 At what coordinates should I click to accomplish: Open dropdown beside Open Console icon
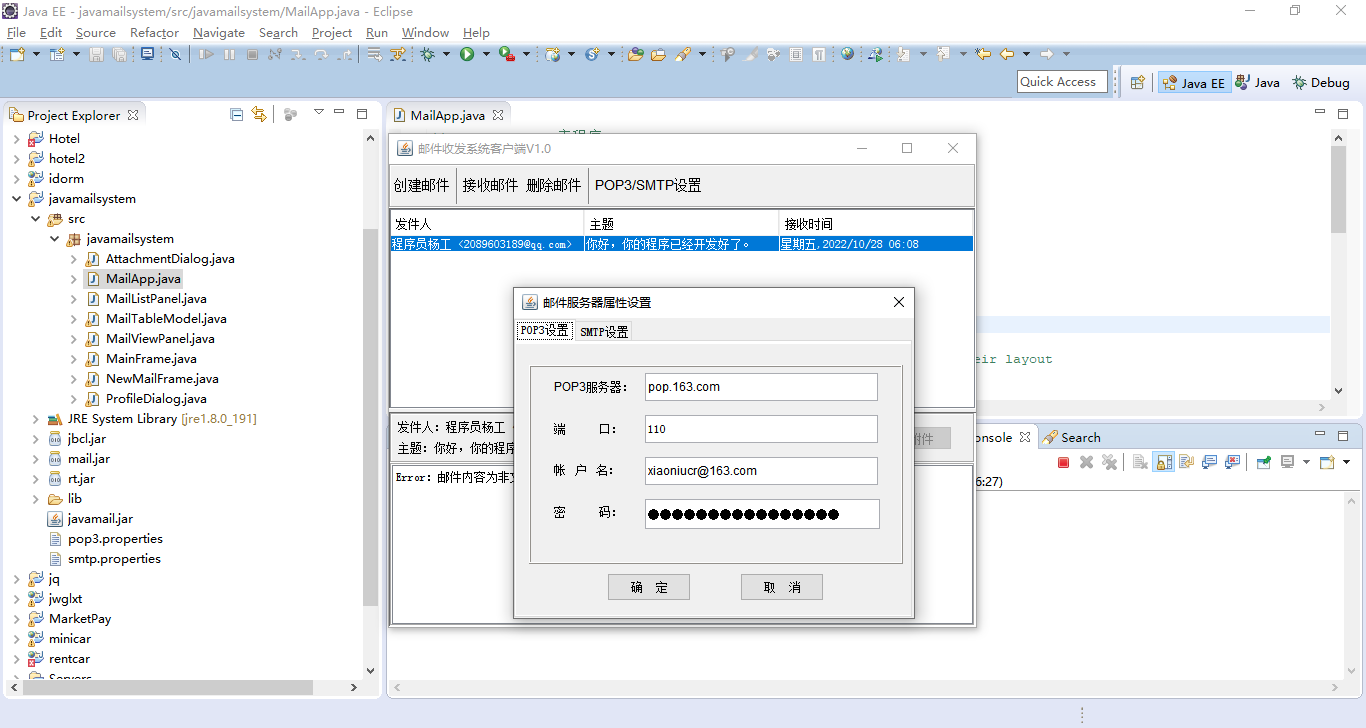1345,462
